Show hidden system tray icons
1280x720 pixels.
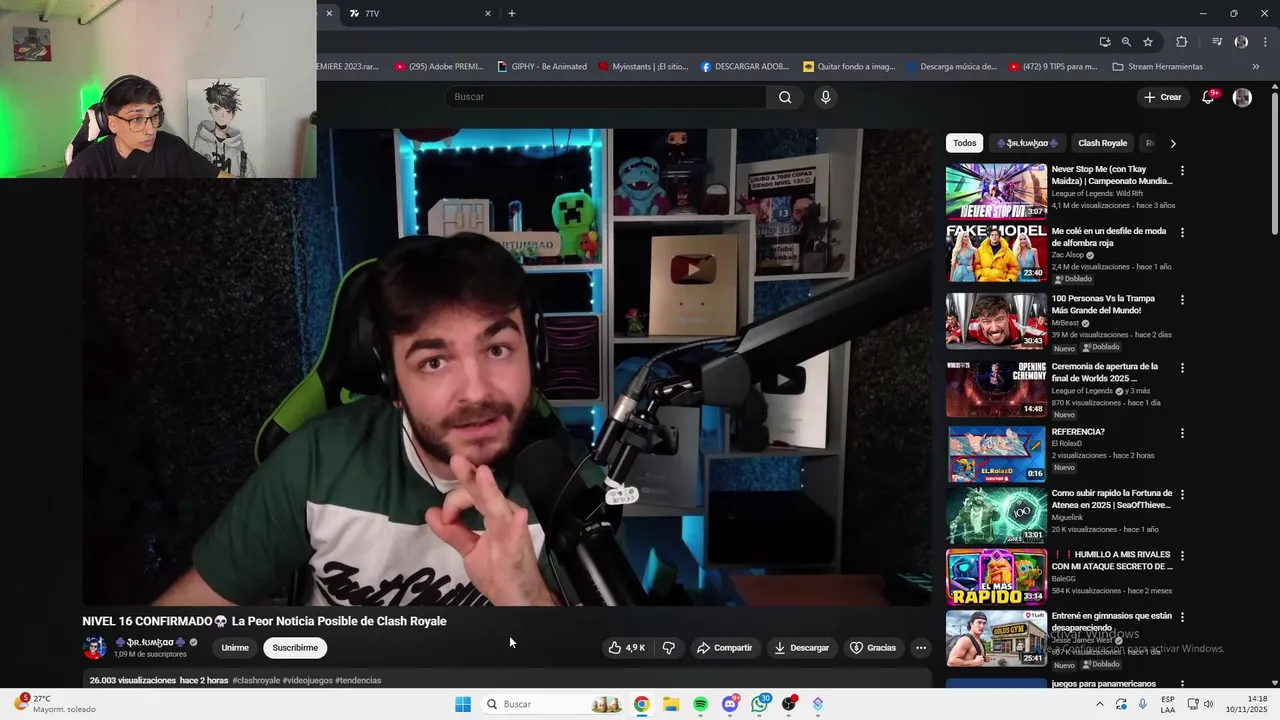(x=1100, y=704)
